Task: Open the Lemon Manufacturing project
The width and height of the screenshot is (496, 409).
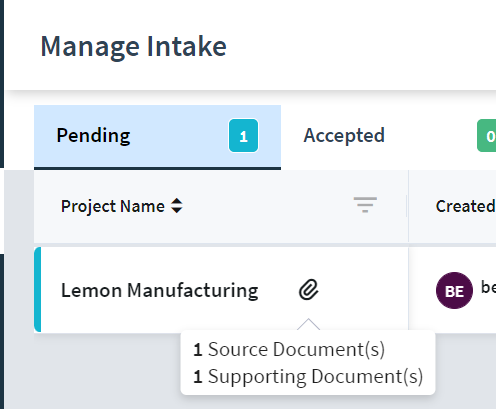Action: tap(160, 290)
